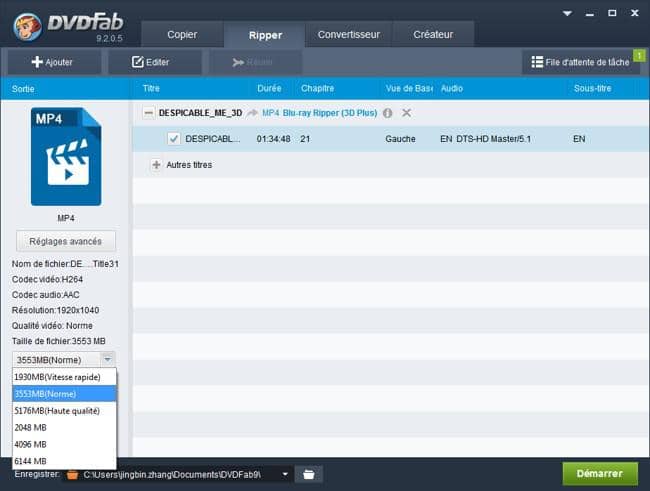650x491 pixels.
Task: Open the save path dropdown arrow
Action: [x=285, y=474]
